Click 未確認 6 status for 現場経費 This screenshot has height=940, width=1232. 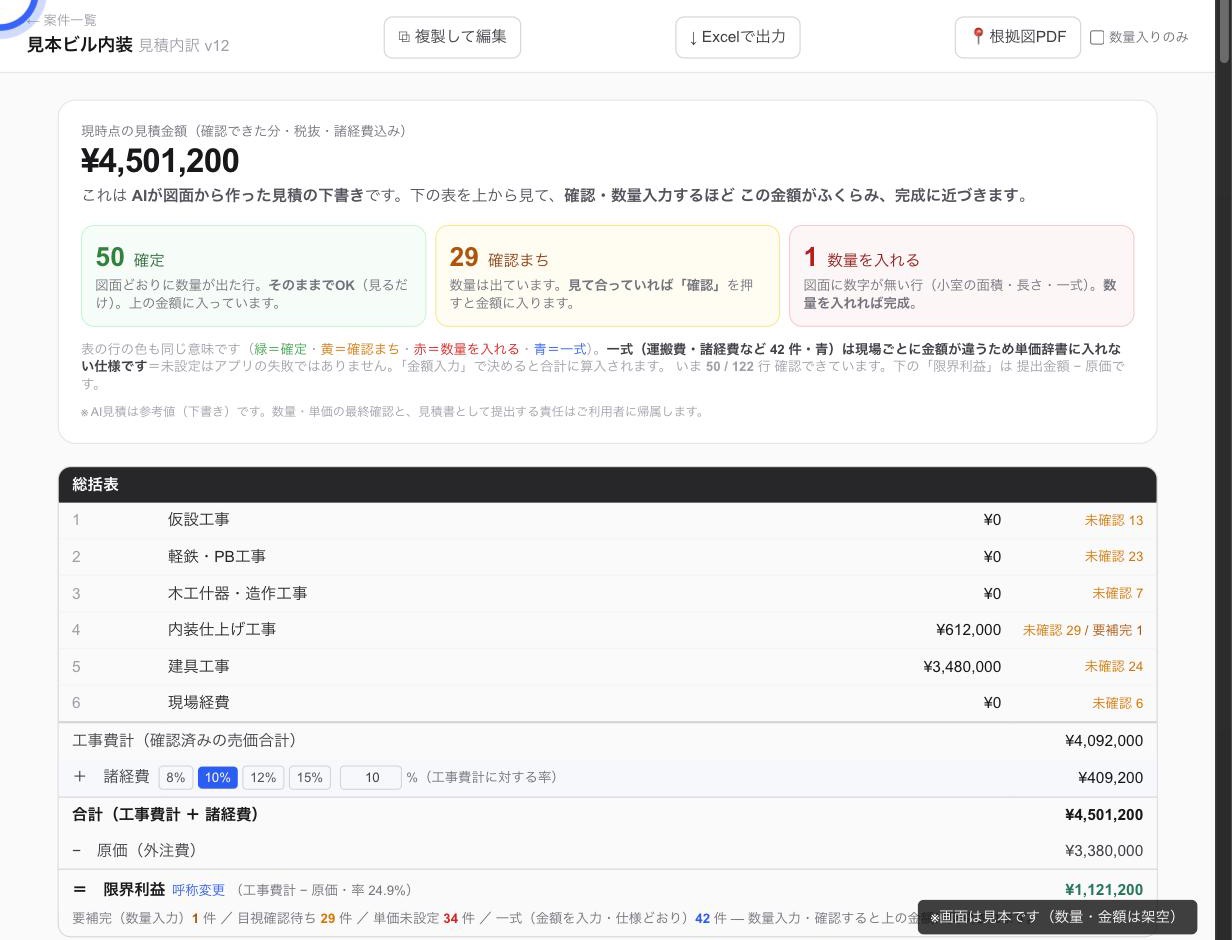[x=1117, y=703]
